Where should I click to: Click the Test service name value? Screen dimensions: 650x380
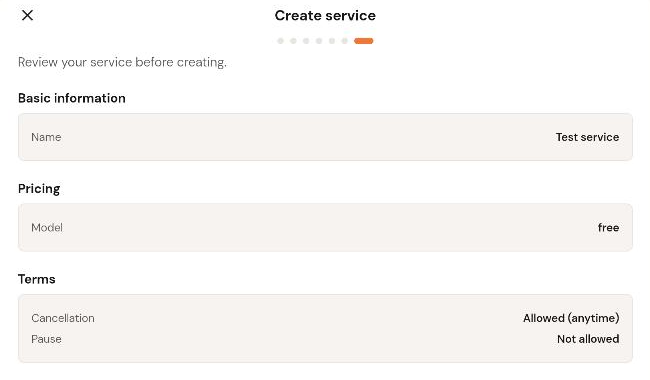pos(587,137)
